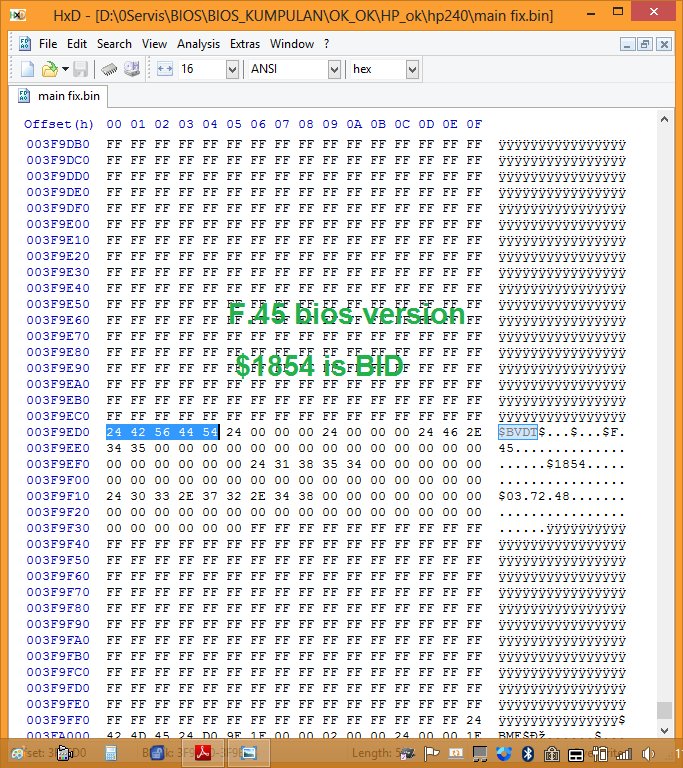The height and width of the screenshot is (768, 683).
Task: Open the Paint palette taskbar icon
Action: click(x=18, y=753)
